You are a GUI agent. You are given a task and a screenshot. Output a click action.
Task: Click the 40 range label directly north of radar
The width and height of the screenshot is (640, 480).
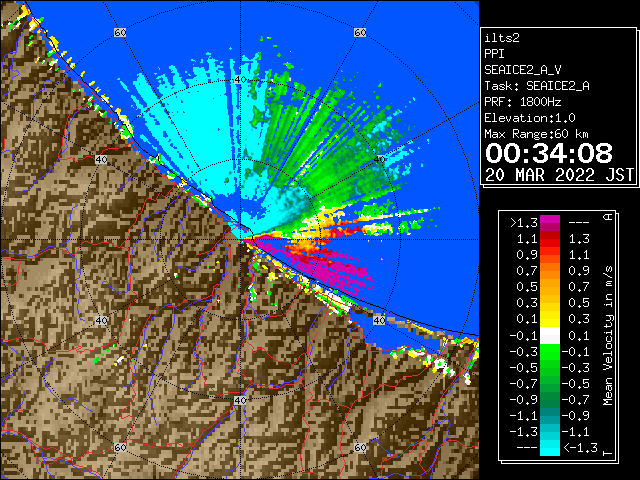(x=240, y=80)
